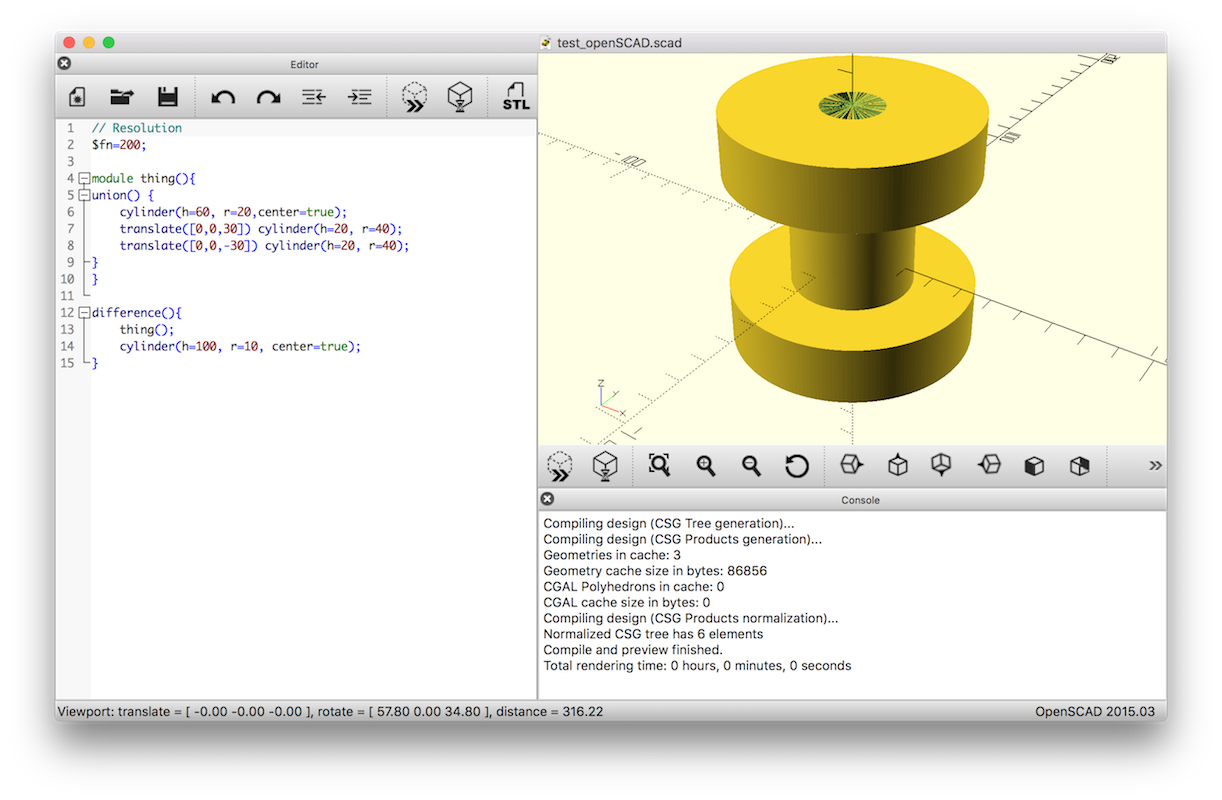Run Preview from the viewport toolbar

[560, 466]
